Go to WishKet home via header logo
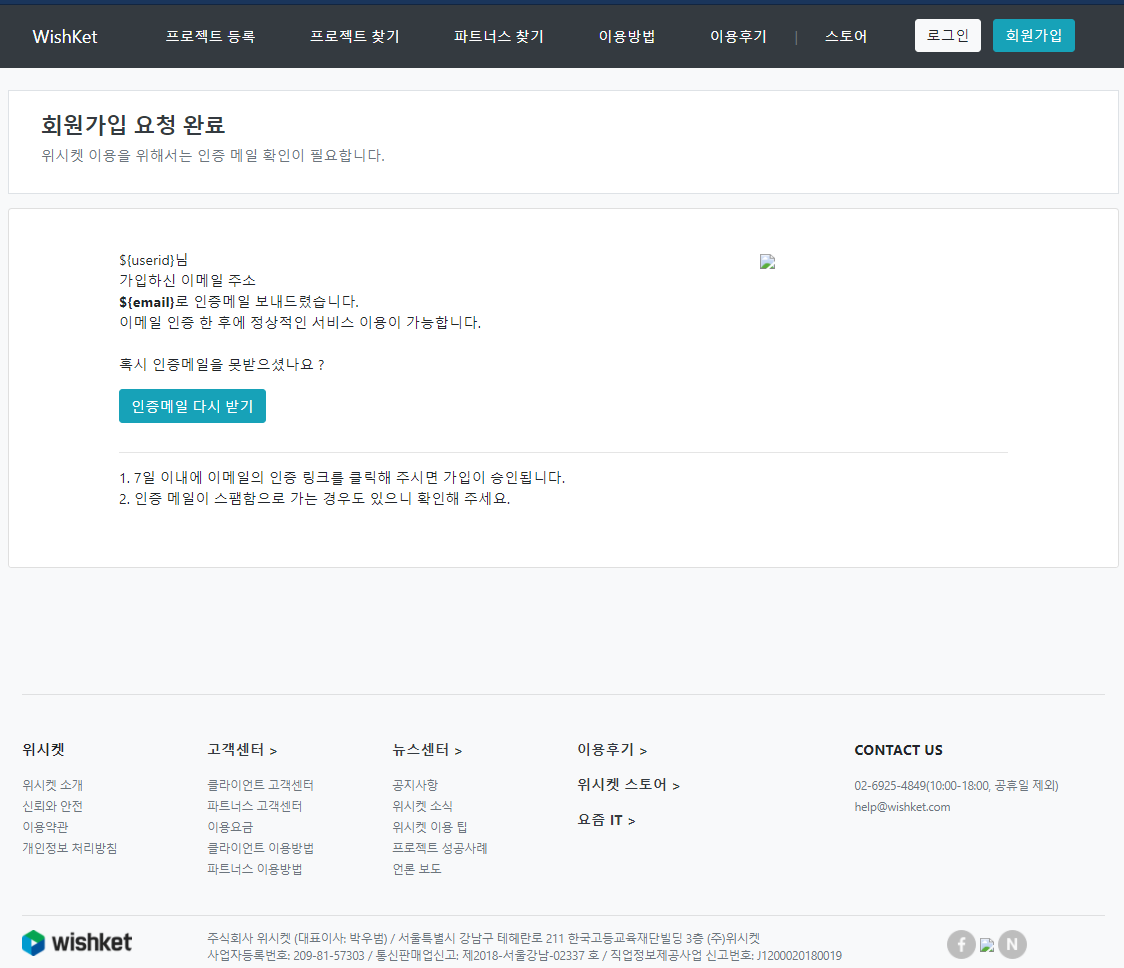 (65, 37)
